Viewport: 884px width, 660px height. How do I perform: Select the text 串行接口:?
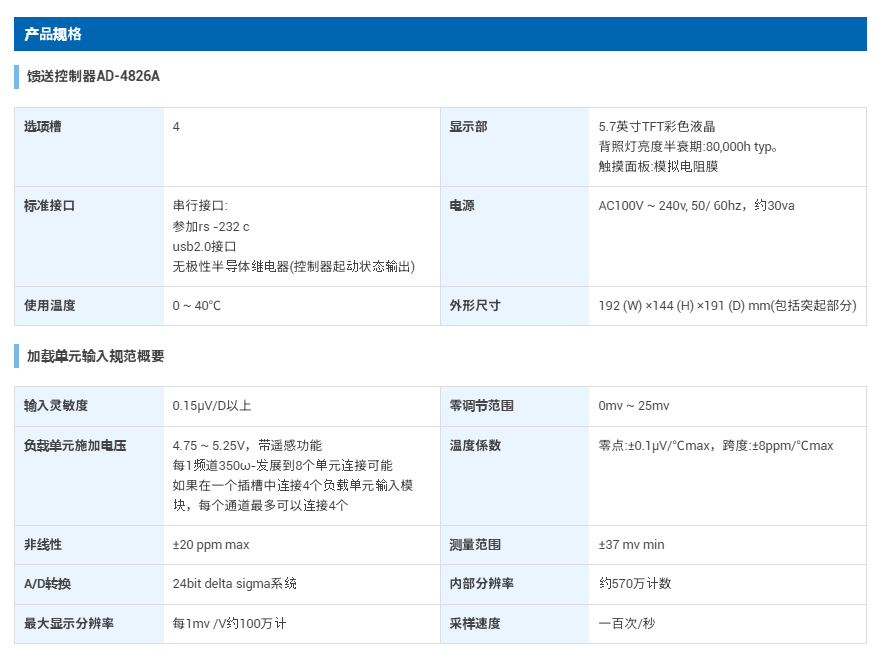200,206
